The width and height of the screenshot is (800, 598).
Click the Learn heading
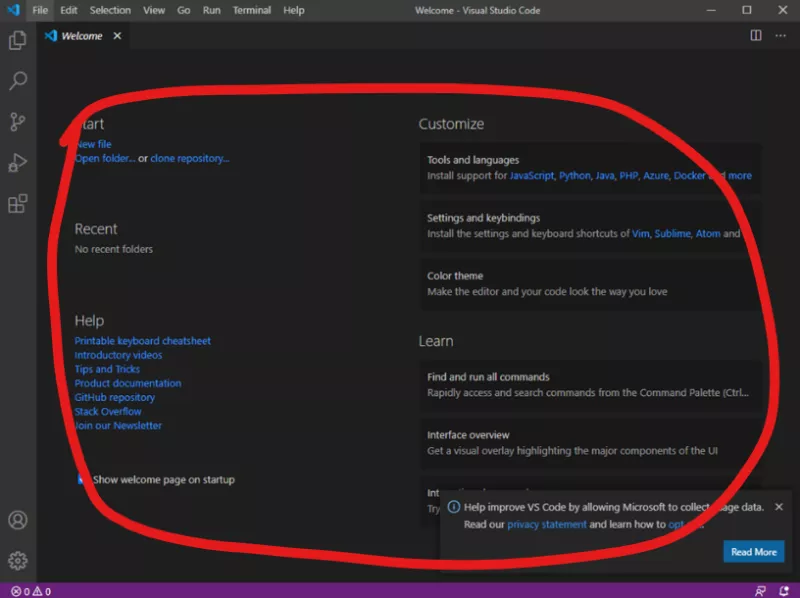(436, 341)
